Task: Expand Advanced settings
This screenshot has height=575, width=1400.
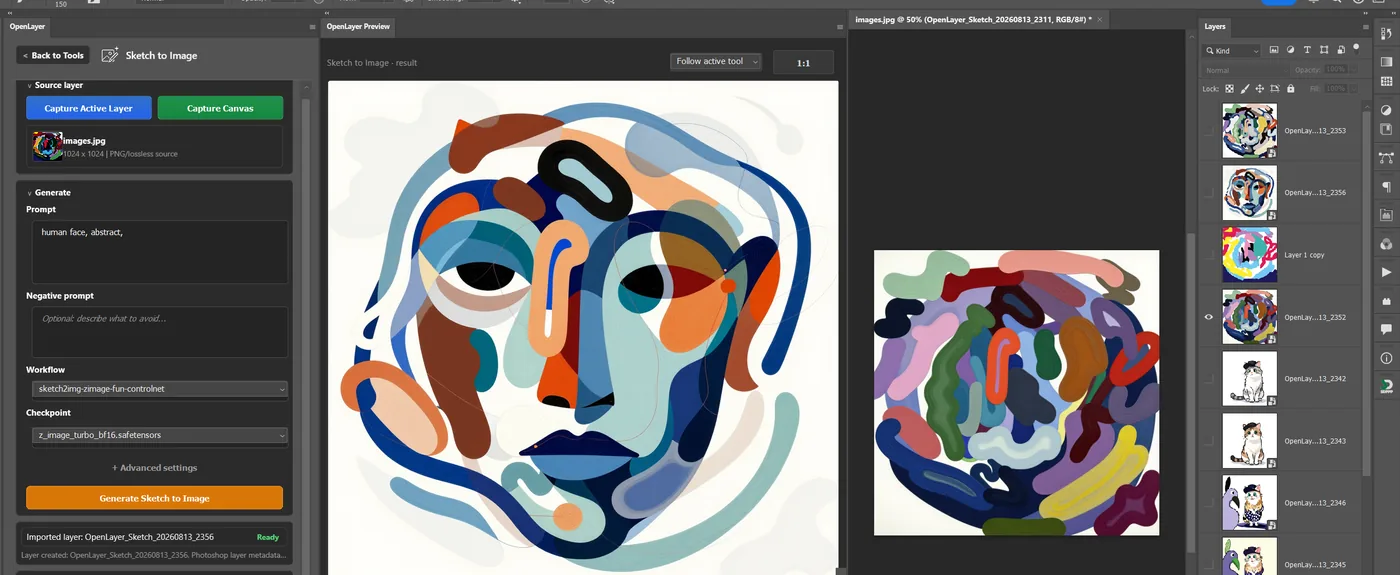Action: [x=154, y=468]
